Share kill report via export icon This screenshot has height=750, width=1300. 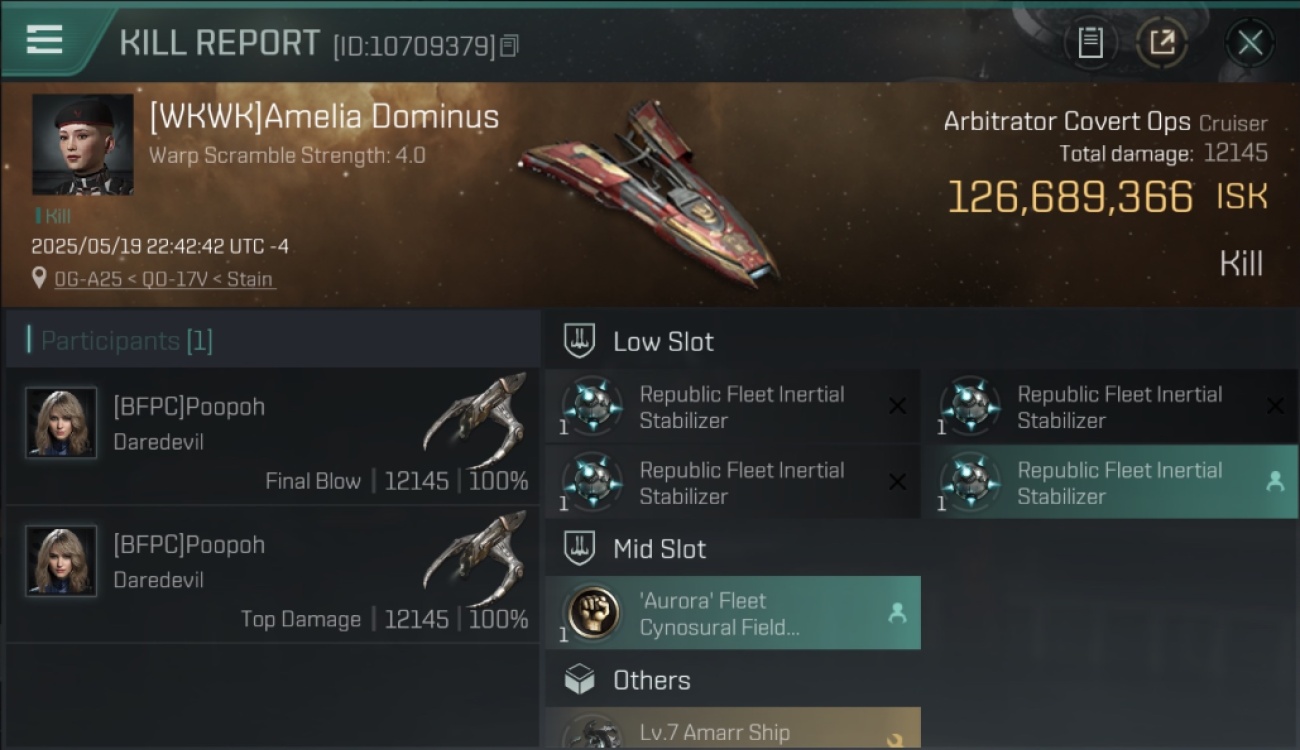point(1162,43)
